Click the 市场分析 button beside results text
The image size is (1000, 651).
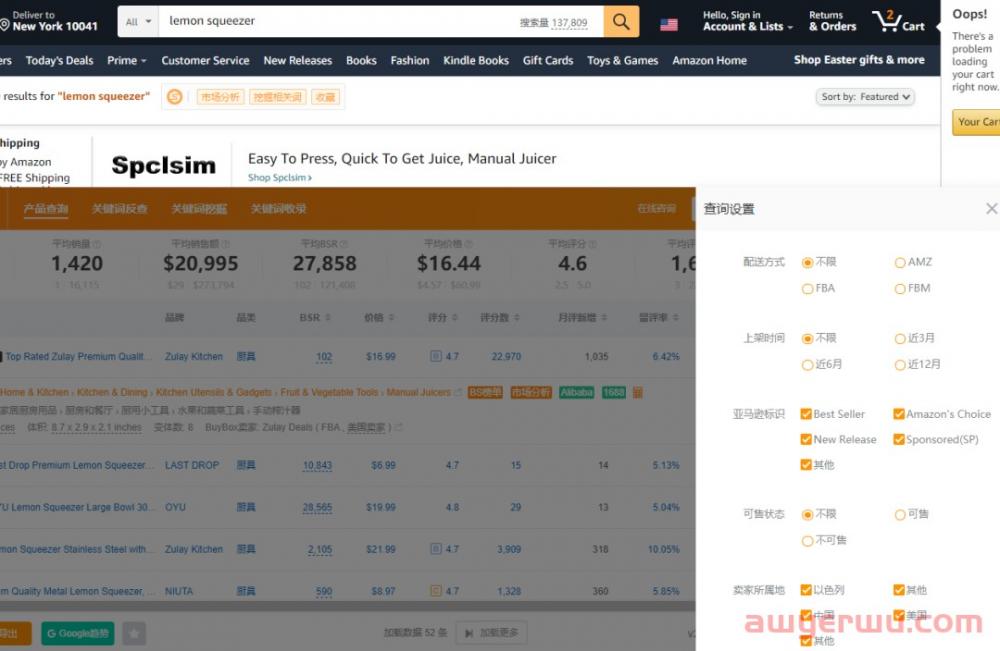point(219,97)
